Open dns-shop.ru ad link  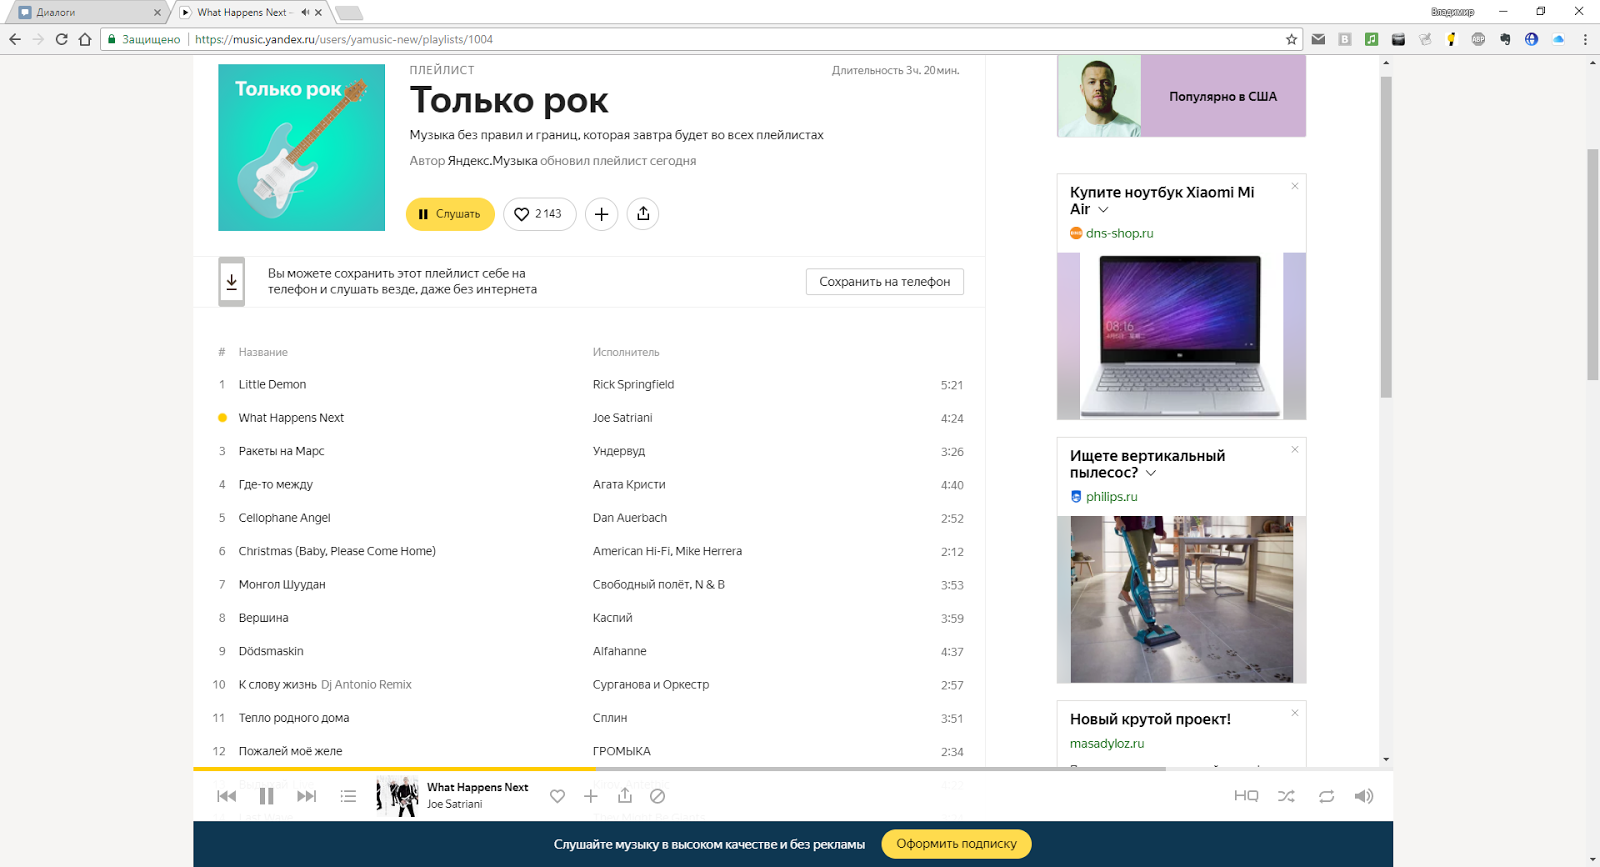[1119, 233]
